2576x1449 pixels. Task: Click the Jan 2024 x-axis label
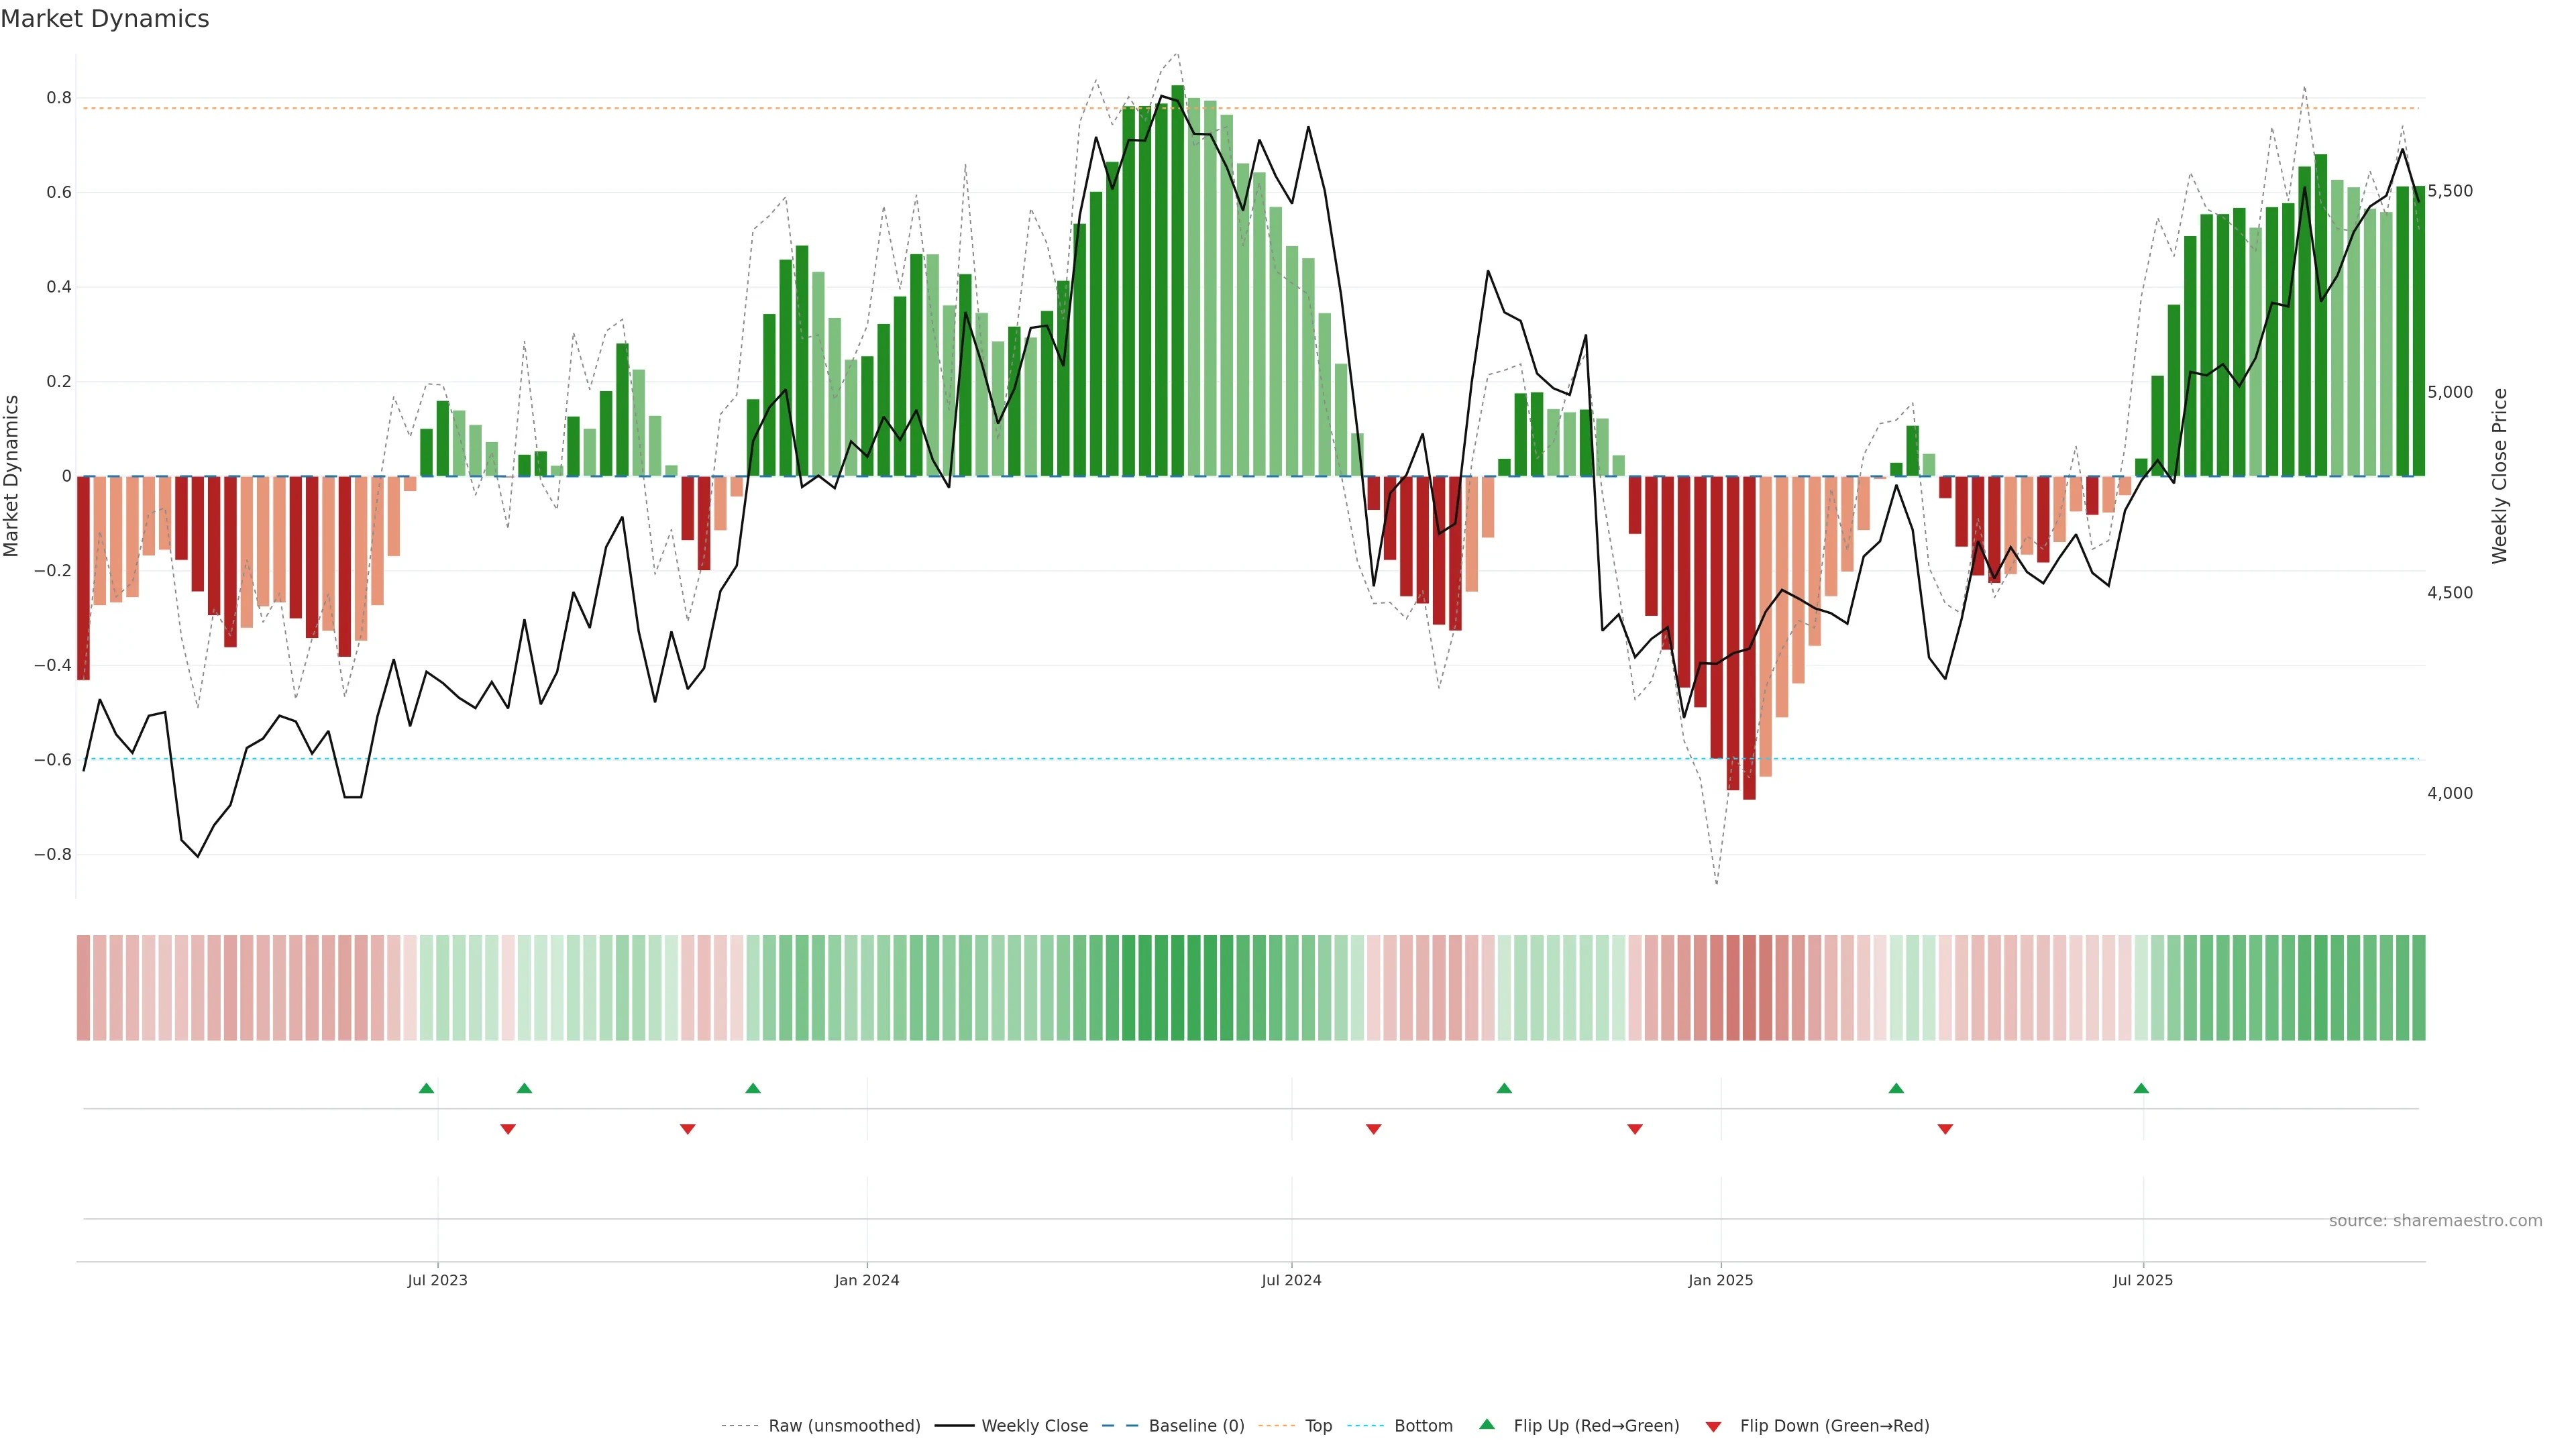pyautogui.click(x=867, y=1280)
